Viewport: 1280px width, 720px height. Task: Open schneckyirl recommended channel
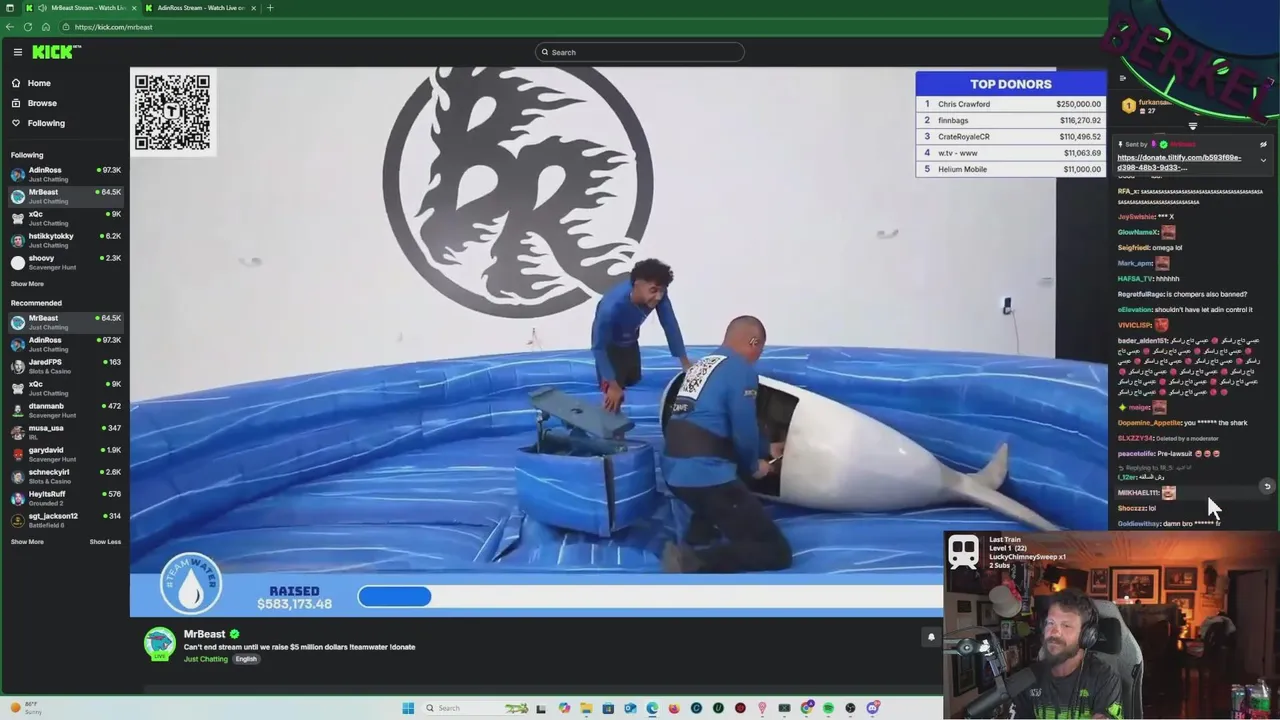click(65, 476)
